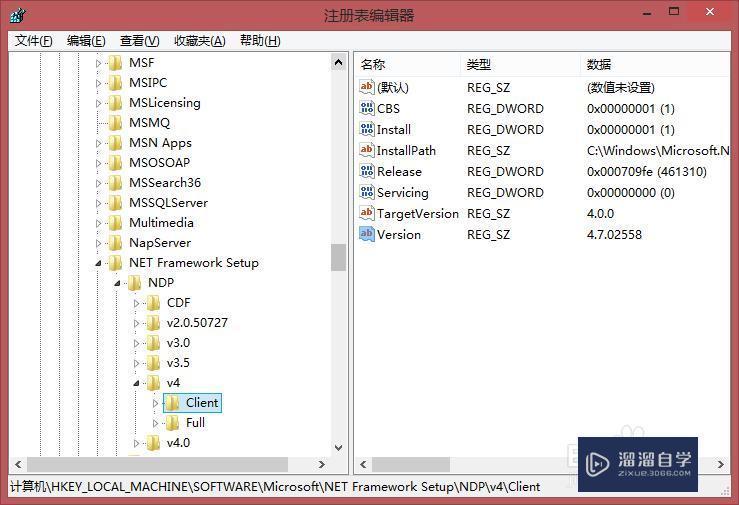739x505 pixels.
Task: Select the NET Framework Setup folder icon
Action: 115,263
